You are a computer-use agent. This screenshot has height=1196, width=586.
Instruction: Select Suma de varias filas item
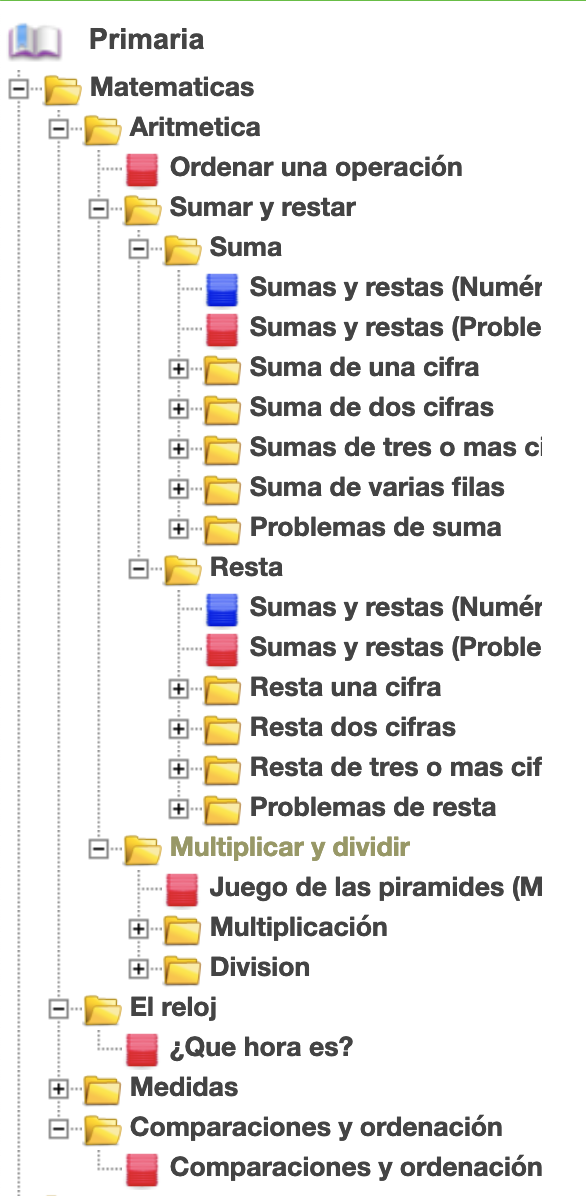point(377,487)
